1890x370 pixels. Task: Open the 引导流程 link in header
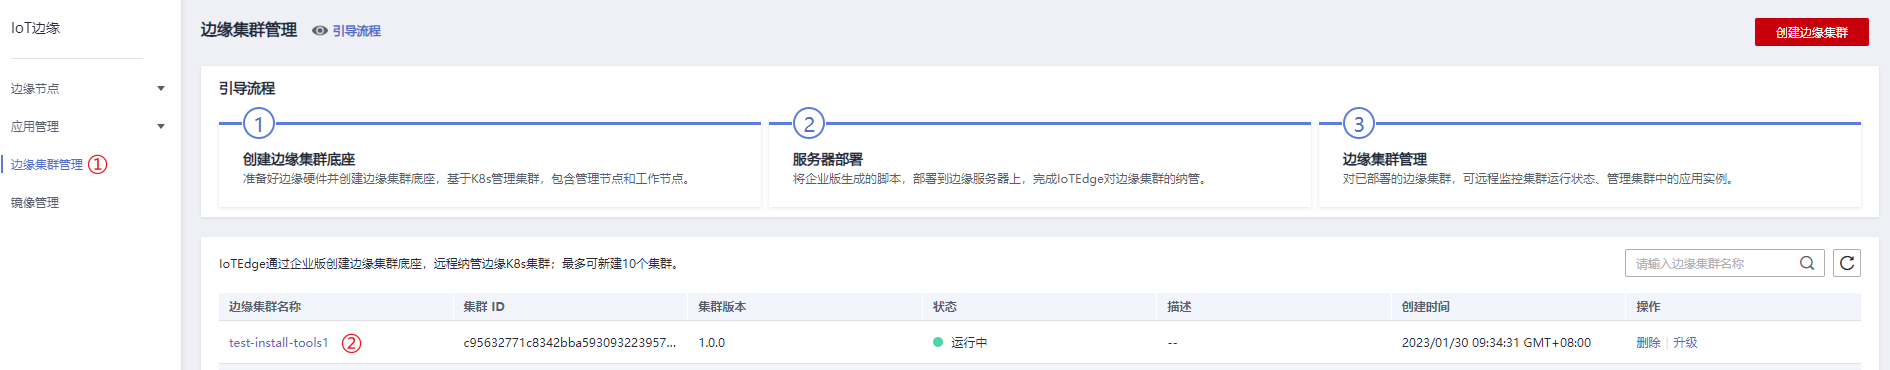click(357, 31)
